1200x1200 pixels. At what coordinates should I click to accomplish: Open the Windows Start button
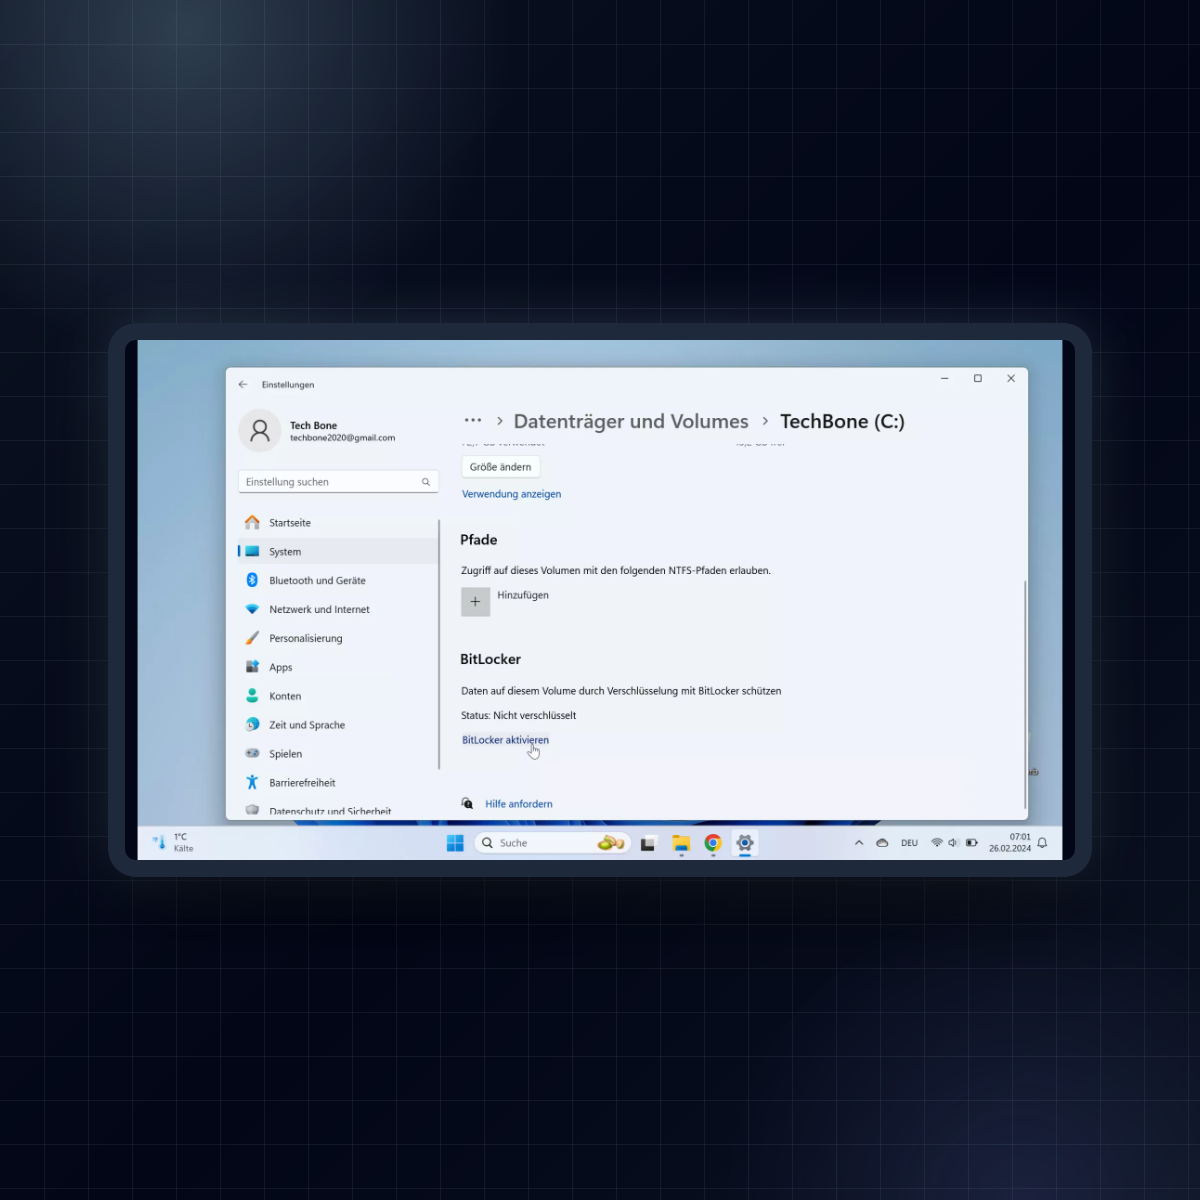[455, 843]
